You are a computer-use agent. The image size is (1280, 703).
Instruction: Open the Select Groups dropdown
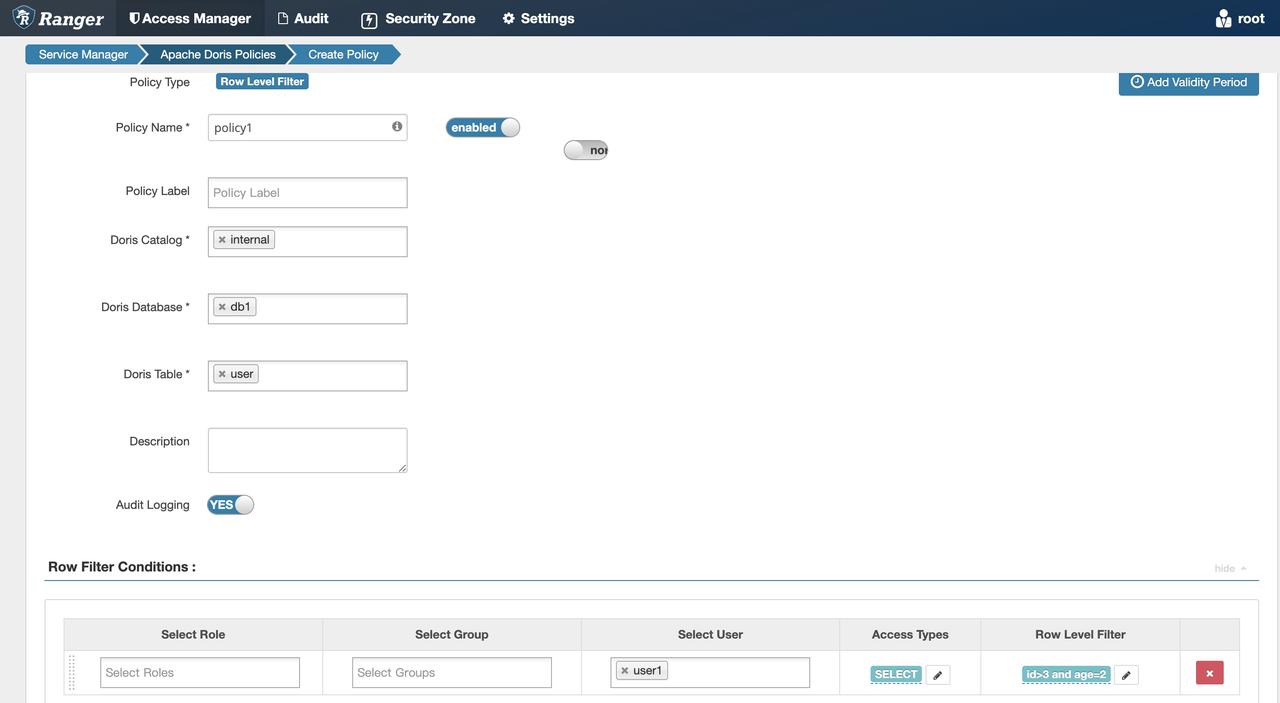click(451, 673)
